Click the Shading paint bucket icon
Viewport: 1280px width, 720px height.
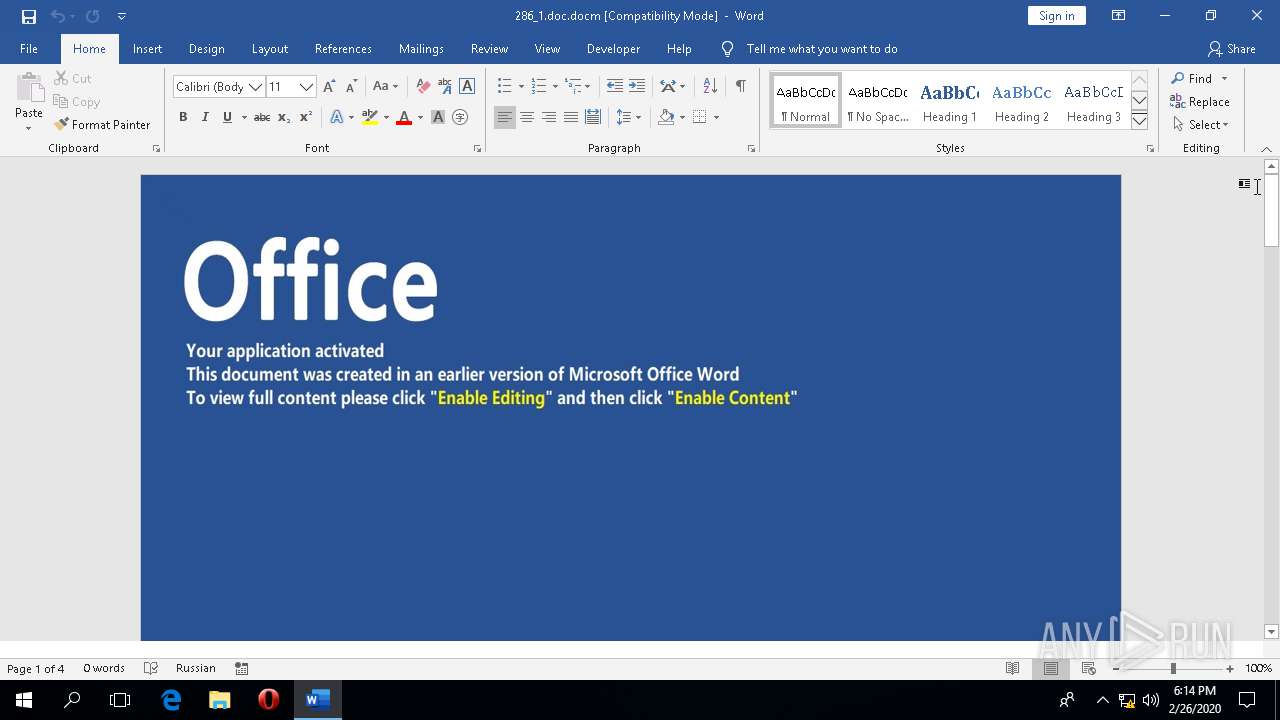(666, 117)
